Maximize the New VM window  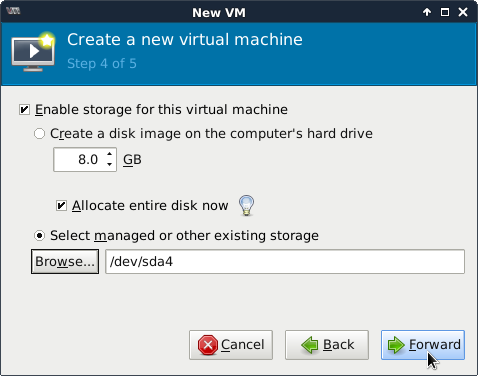[x=445, y=12]
